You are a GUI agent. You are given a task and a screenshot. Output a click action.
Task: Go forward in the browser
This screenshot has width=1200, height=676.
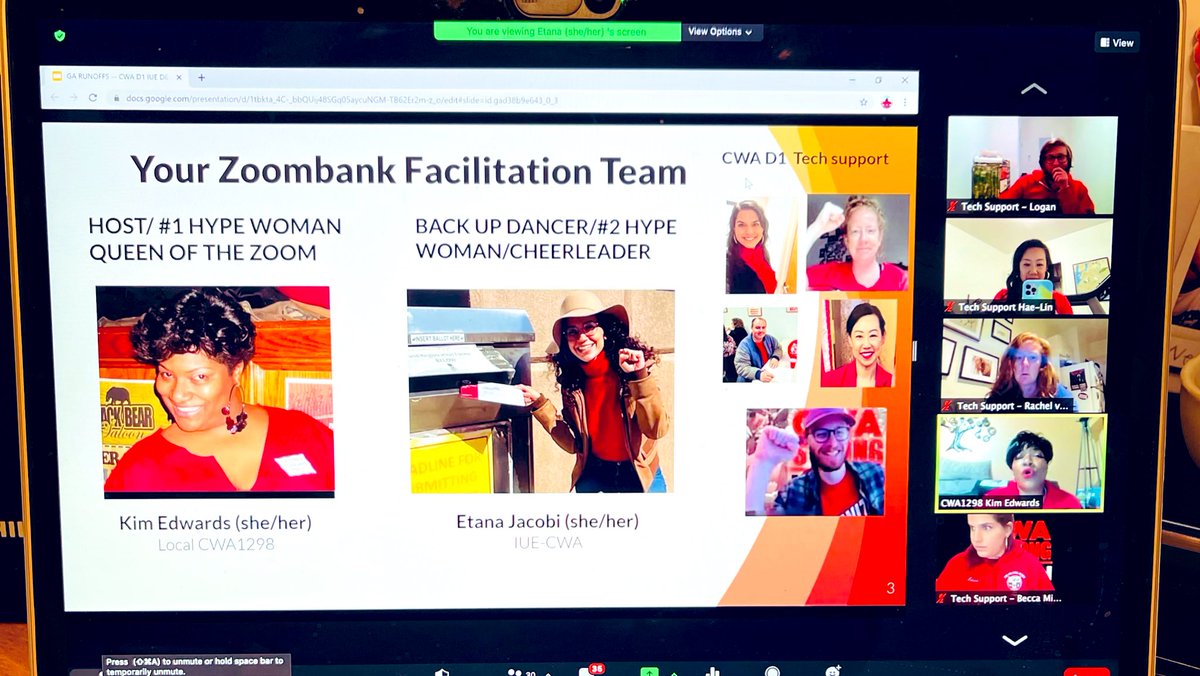pyautogui.click(x=74, y=98)
